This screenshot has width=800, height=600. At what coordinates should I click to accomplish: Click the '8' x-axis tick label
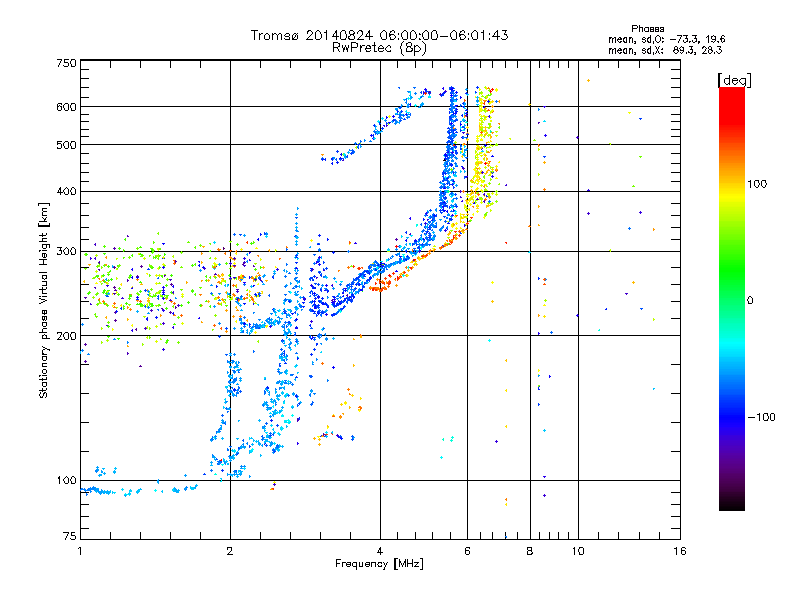point(530,551)
